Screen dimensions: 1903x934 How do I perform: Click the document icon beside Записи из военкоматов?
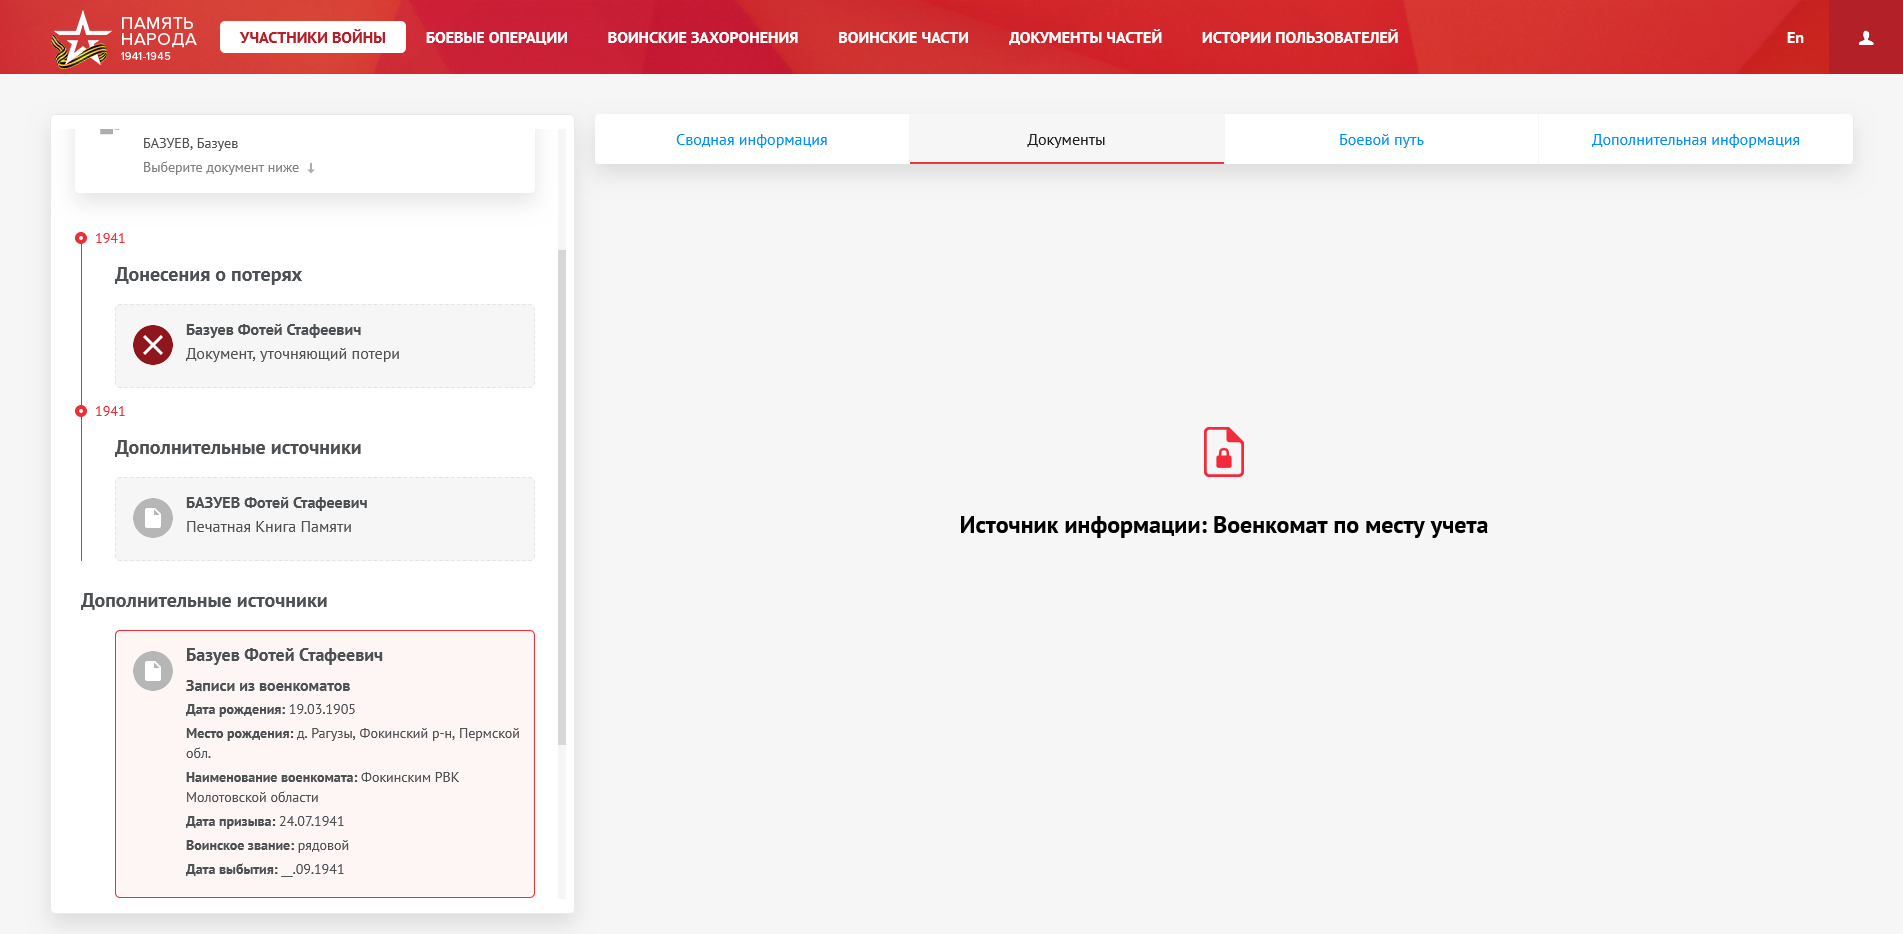point(153,671)
